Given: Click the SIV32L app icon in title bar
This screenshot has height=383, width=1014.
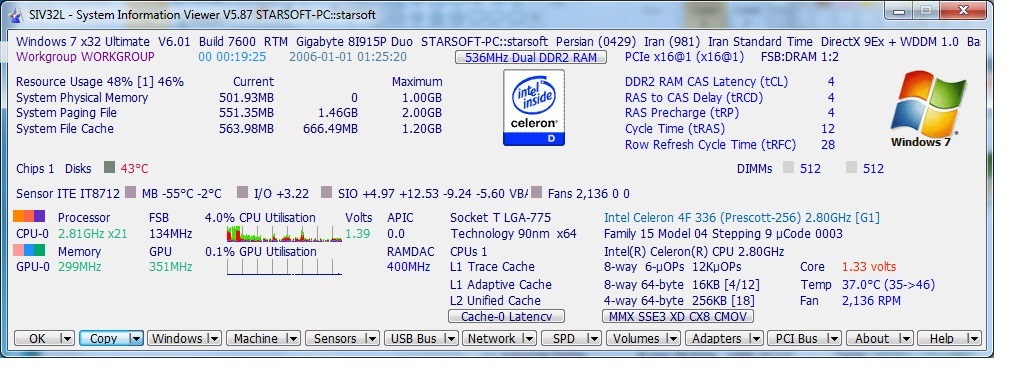Looking at the screenshot, I should pos(17,14).
